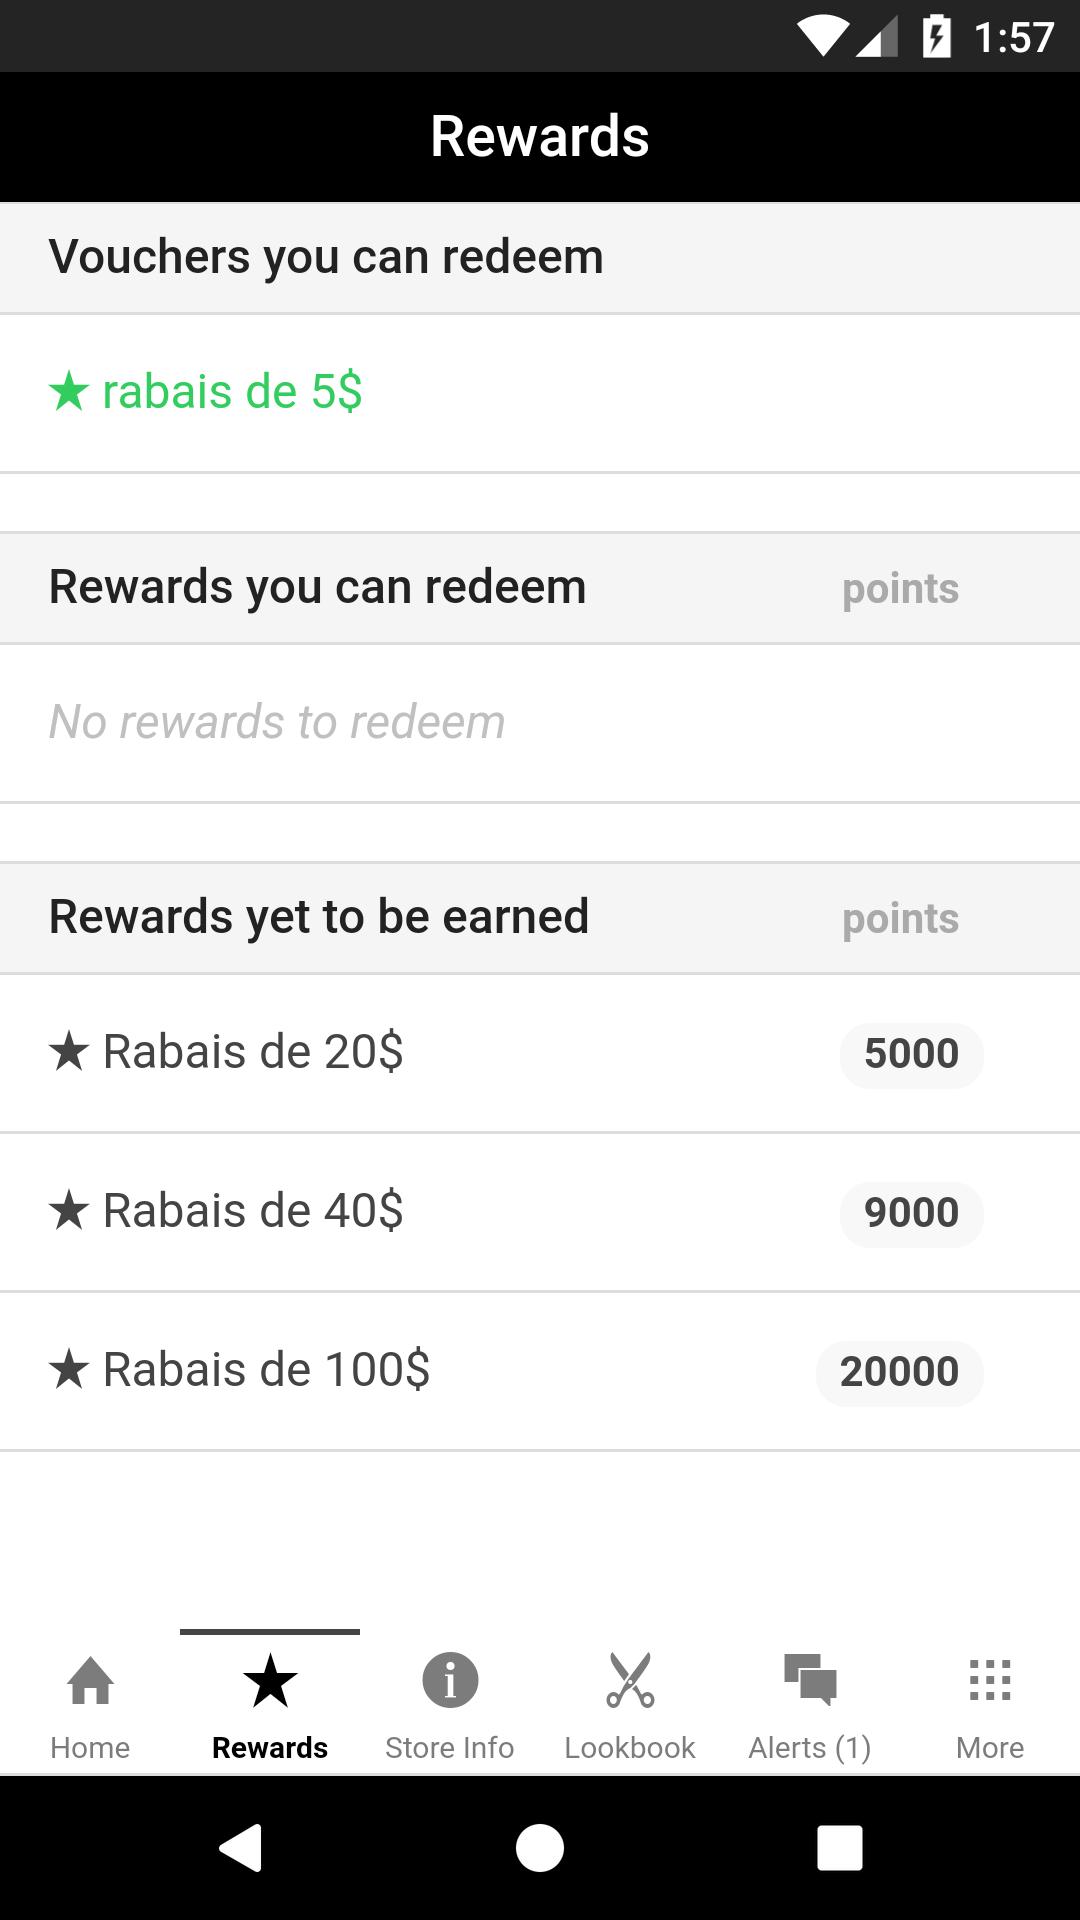Open the Rabais de 40$ reward row
This screenshot has height=1920, width=1080.
click(x=253, y=1211)
